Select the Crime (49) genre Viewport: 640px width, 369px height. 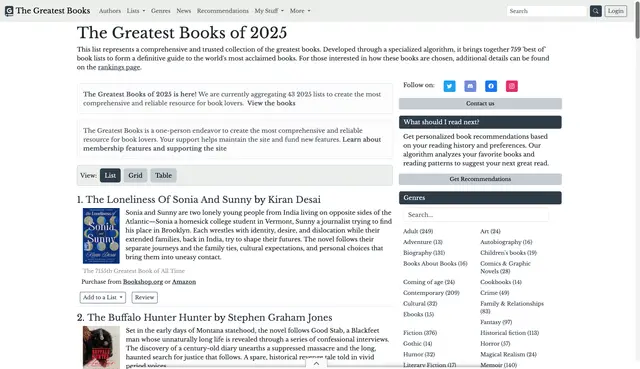click(x=495, y=293)
